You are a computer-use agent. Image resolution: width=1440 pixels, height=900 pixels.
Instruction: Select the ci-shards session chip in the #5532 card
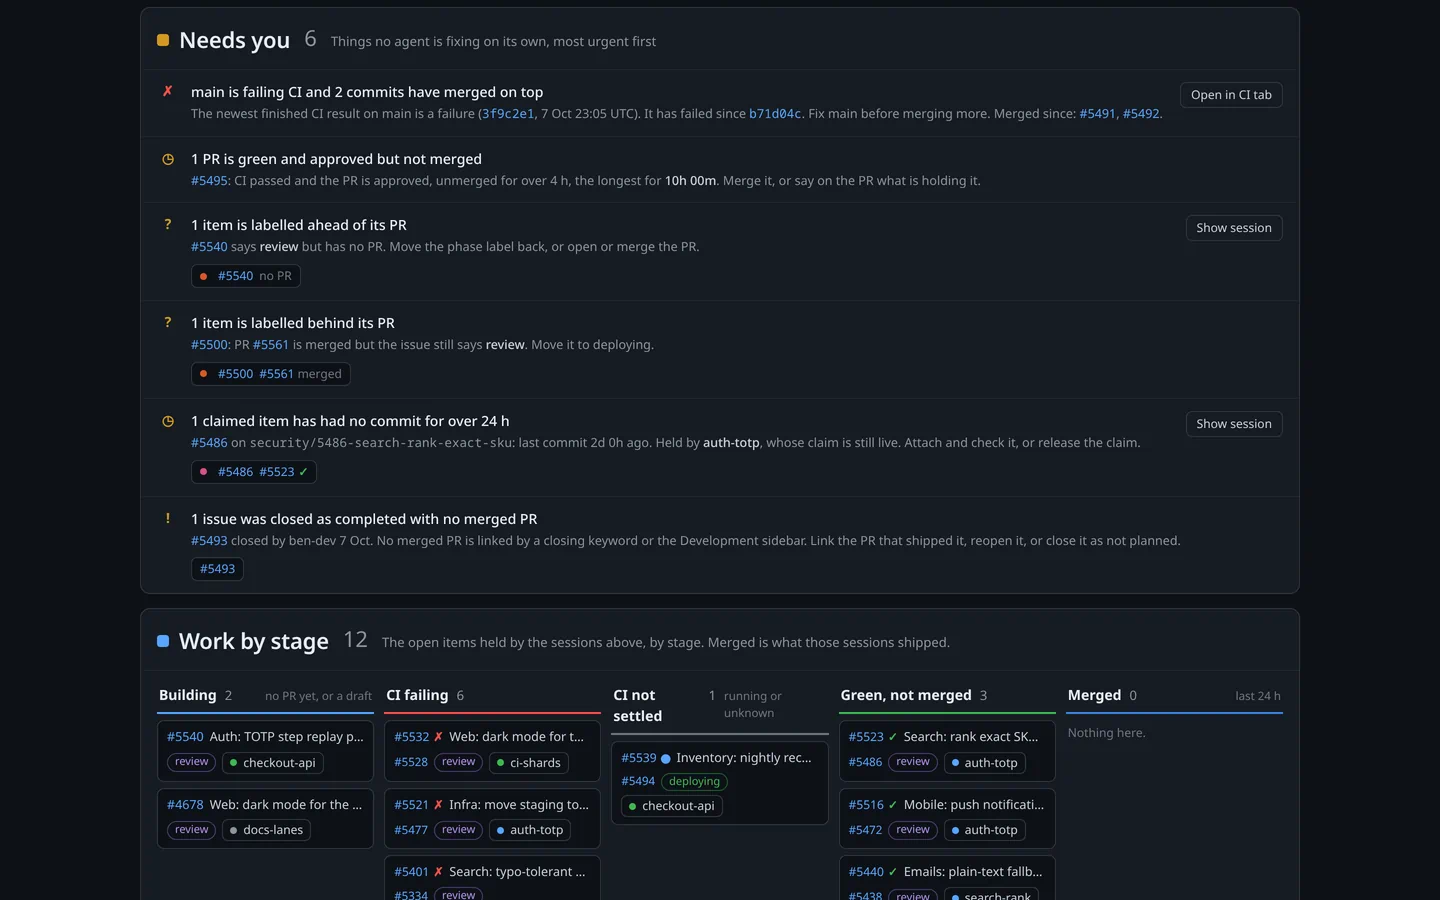[x=529, y=763]
